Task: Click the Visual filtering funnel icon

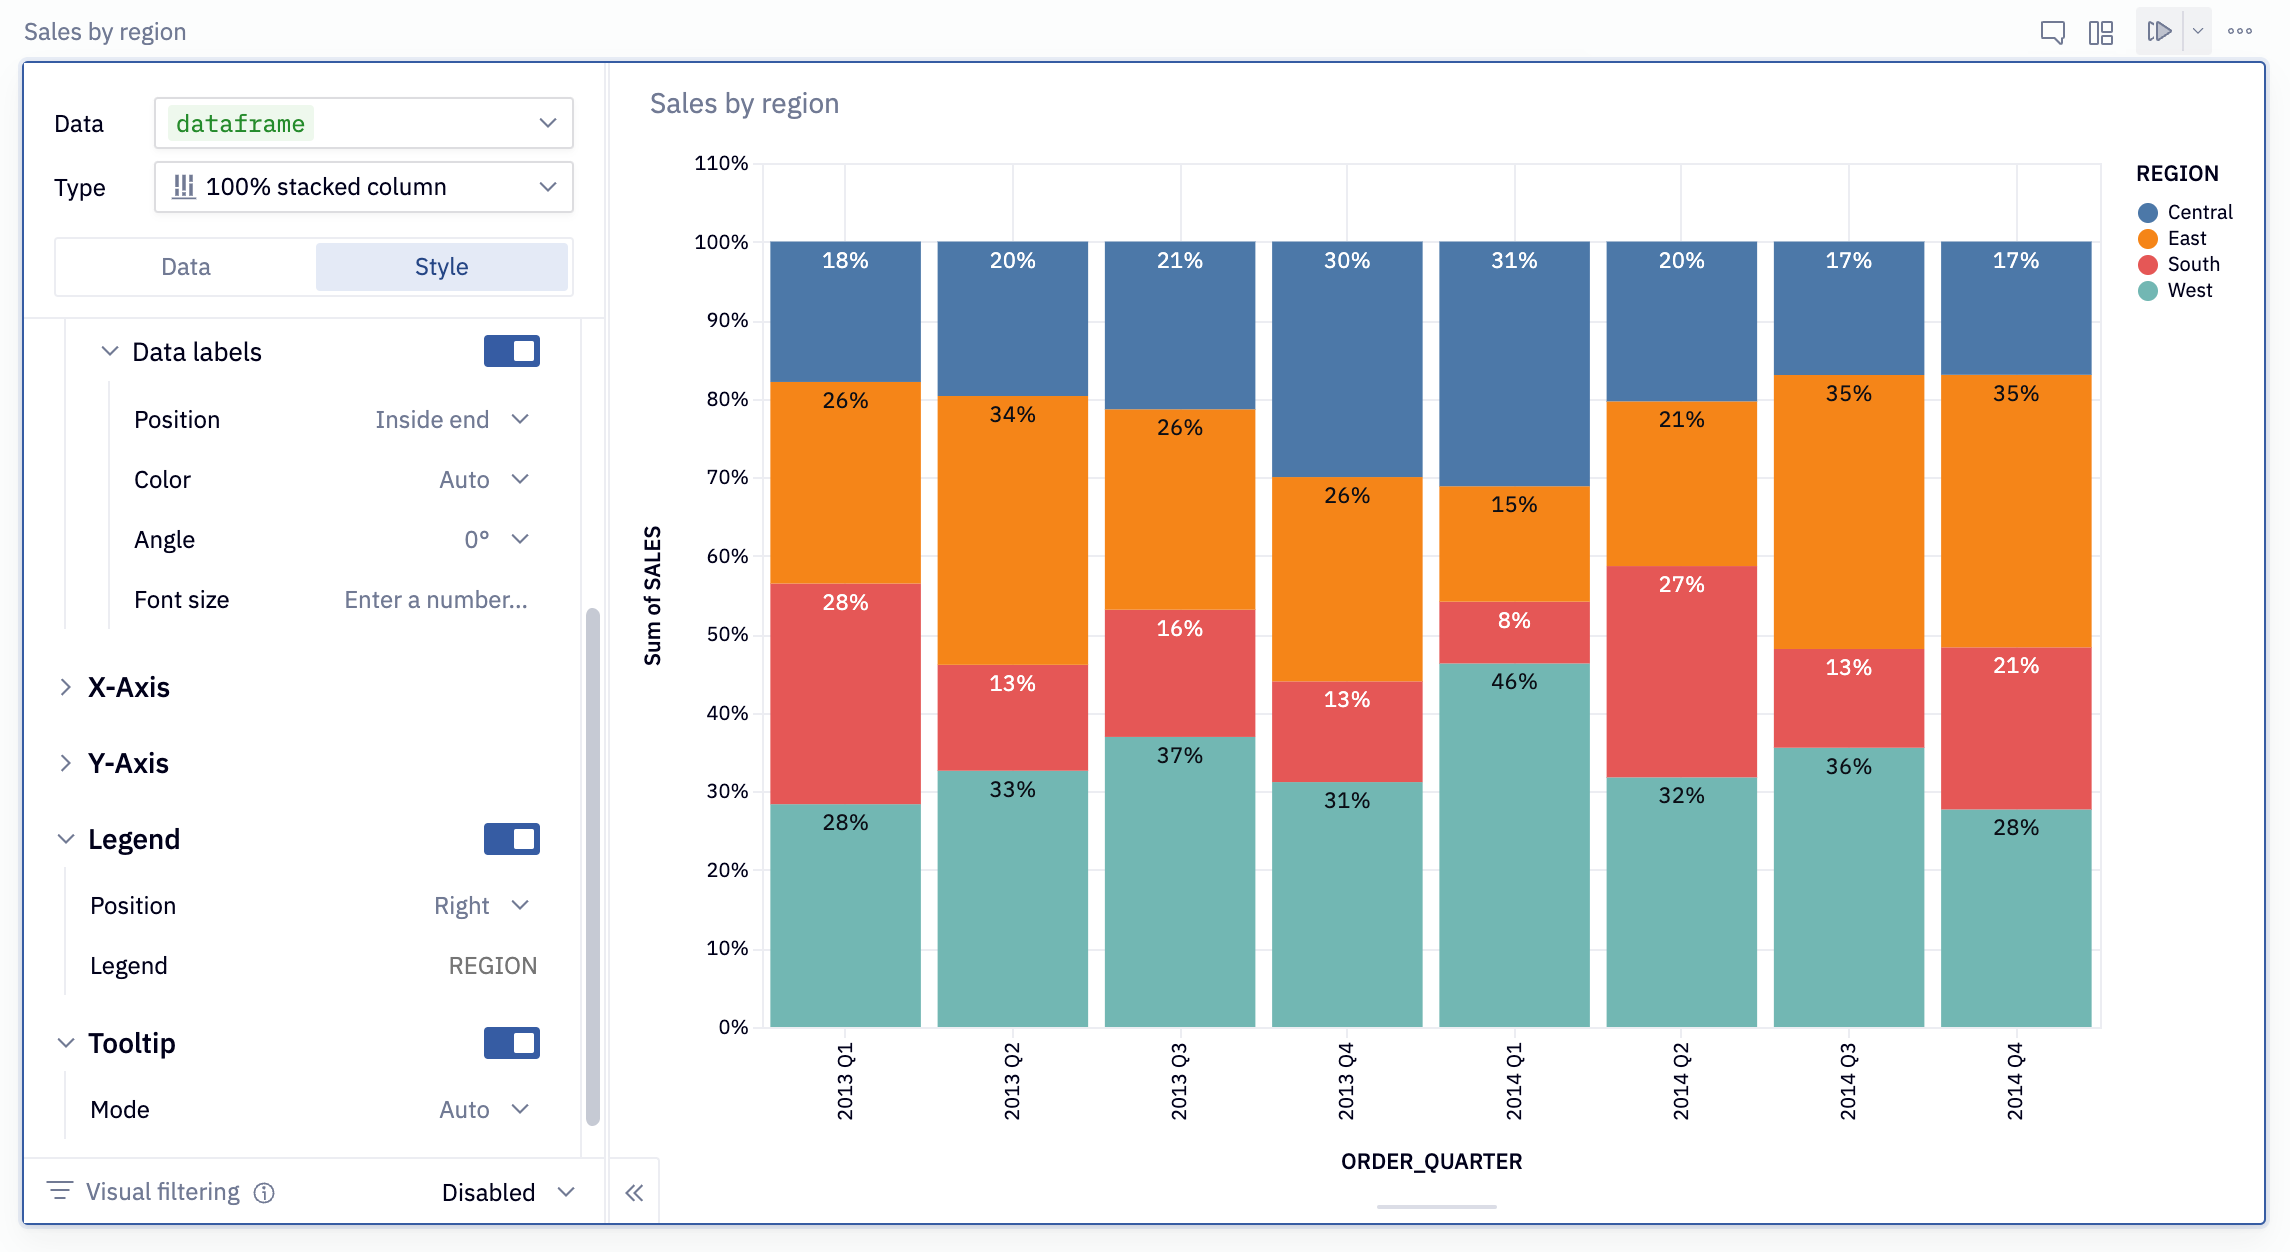Action: click(x=60, y=1191)
